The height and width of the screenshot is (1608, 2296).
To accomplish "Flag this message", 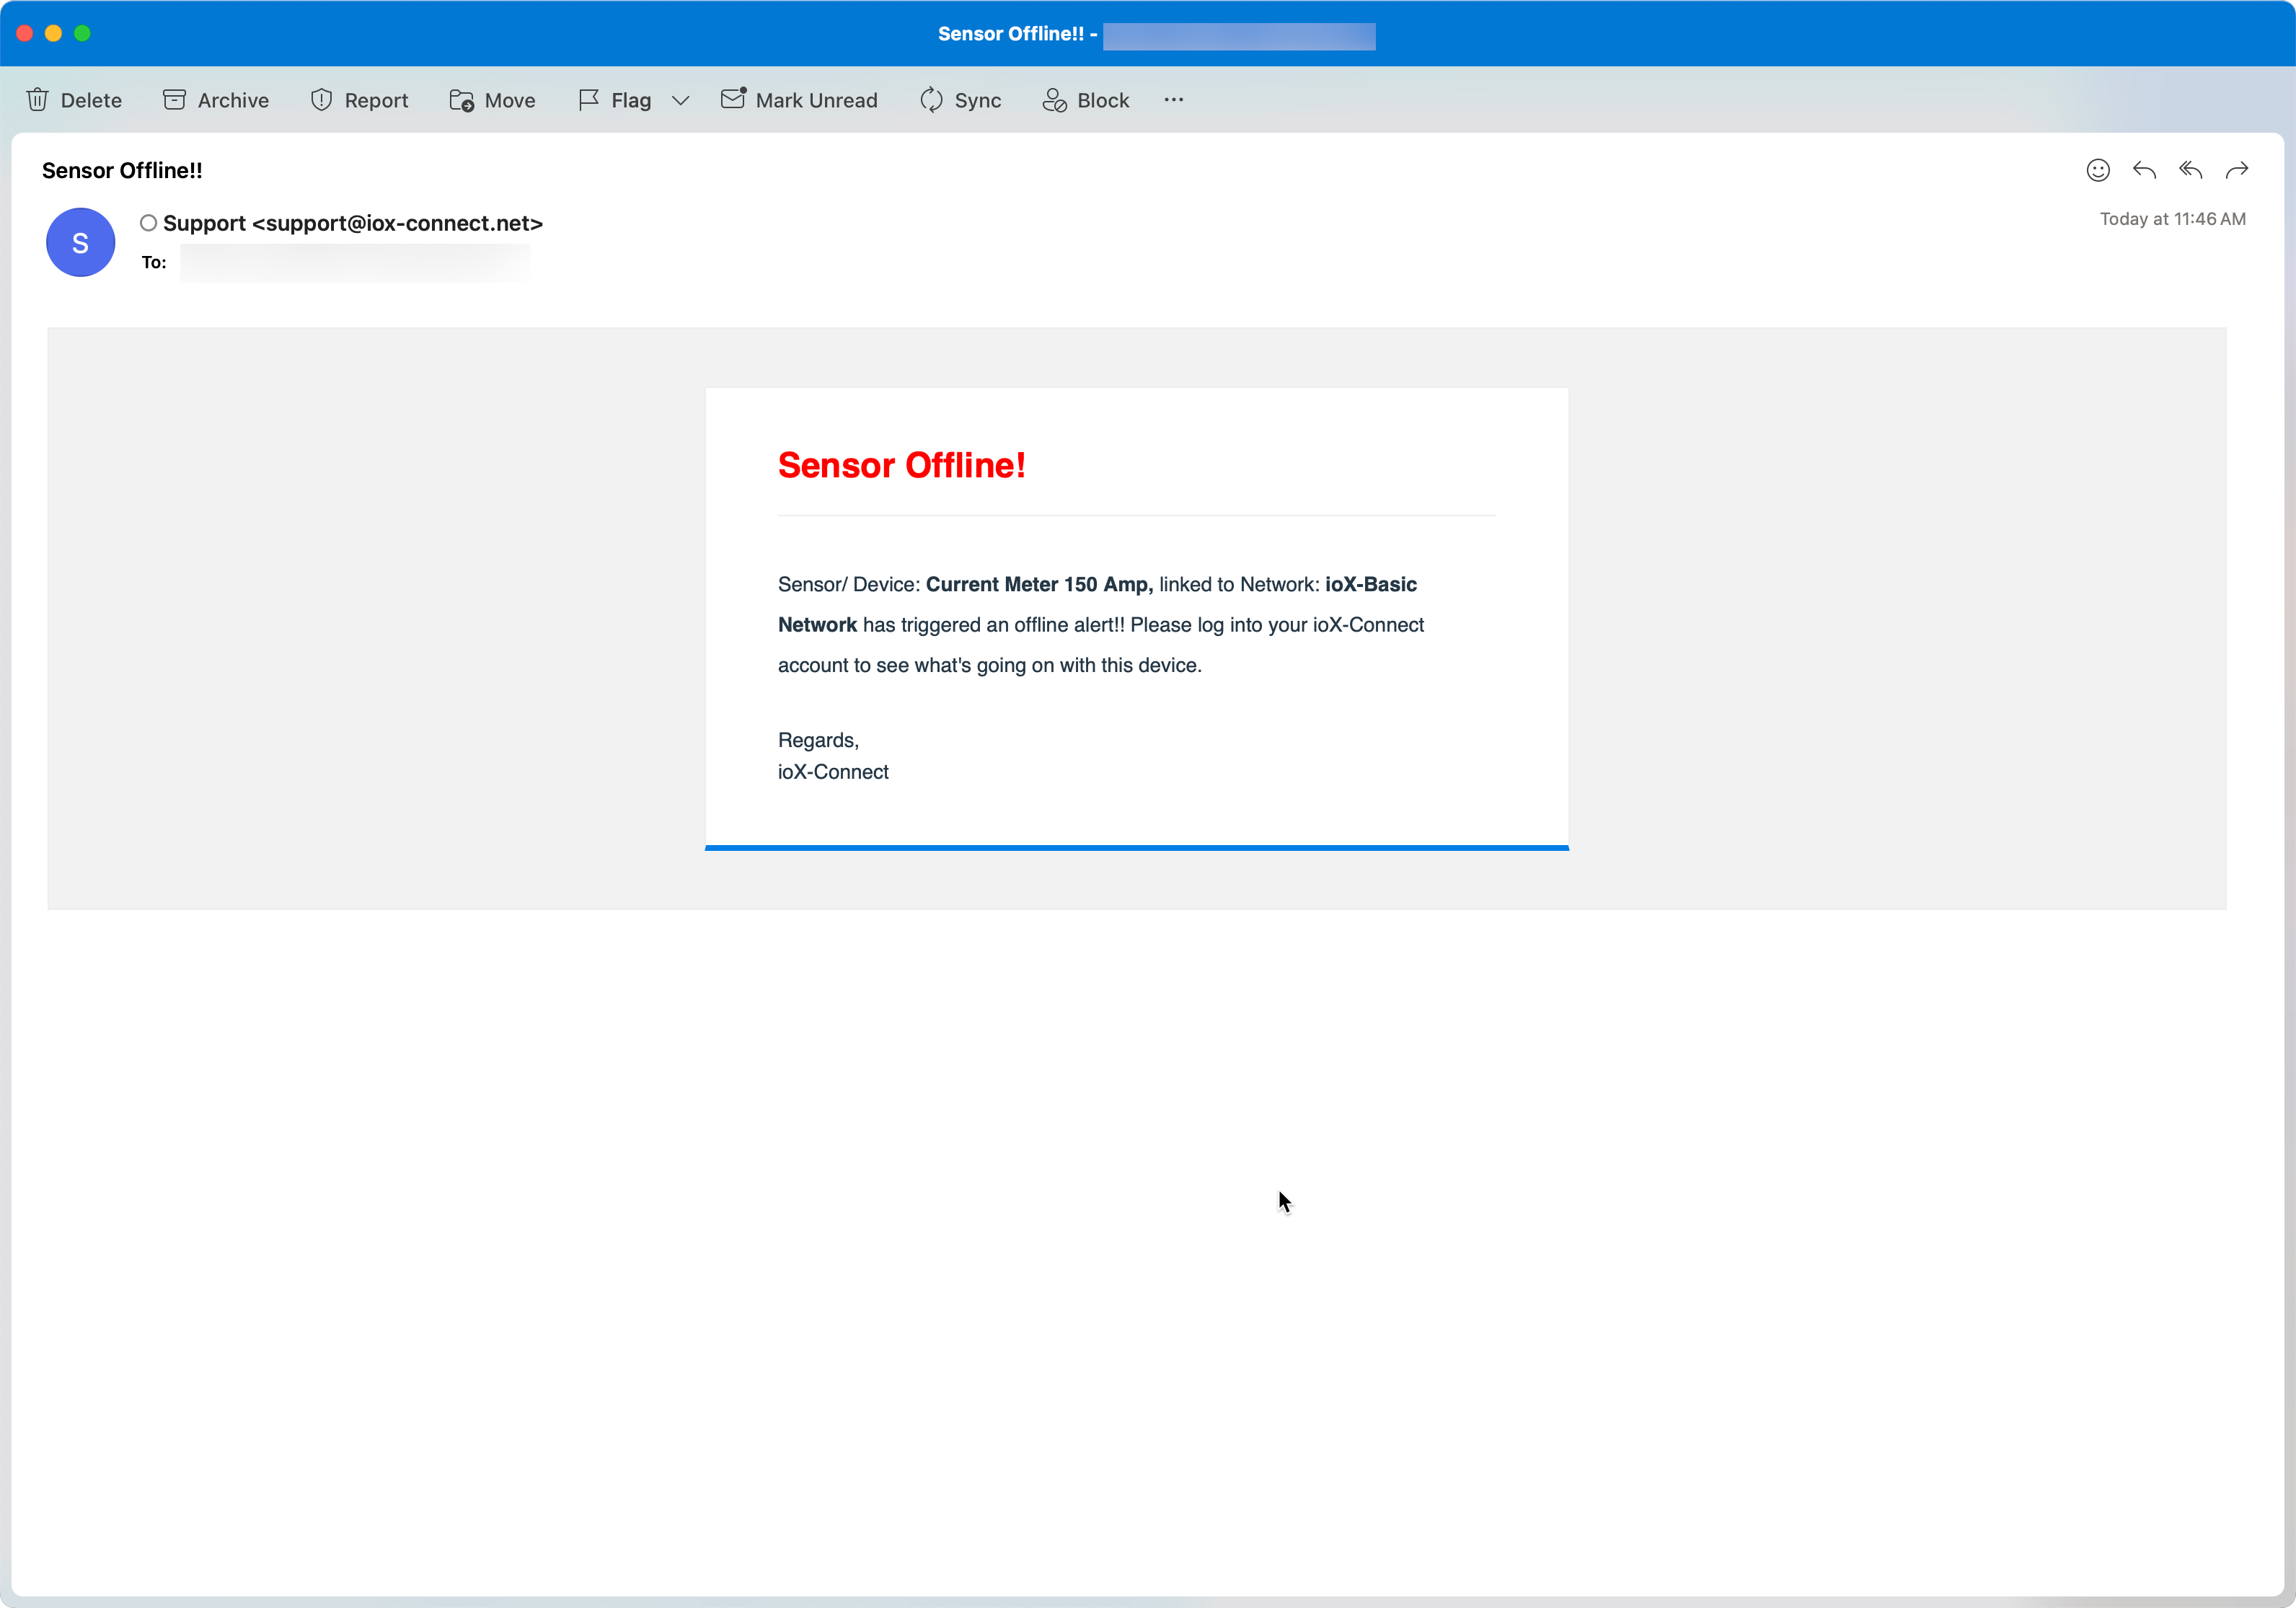I will [x=615, y=100].
